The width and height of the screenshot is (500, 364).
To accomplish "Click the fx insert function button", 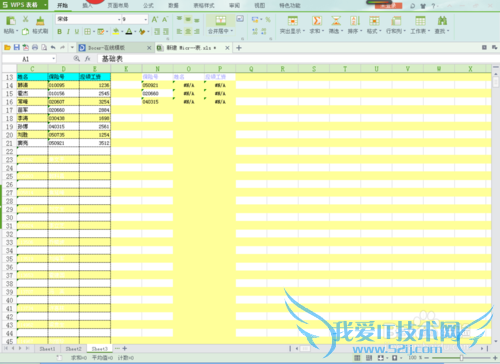I will (88, 59).
